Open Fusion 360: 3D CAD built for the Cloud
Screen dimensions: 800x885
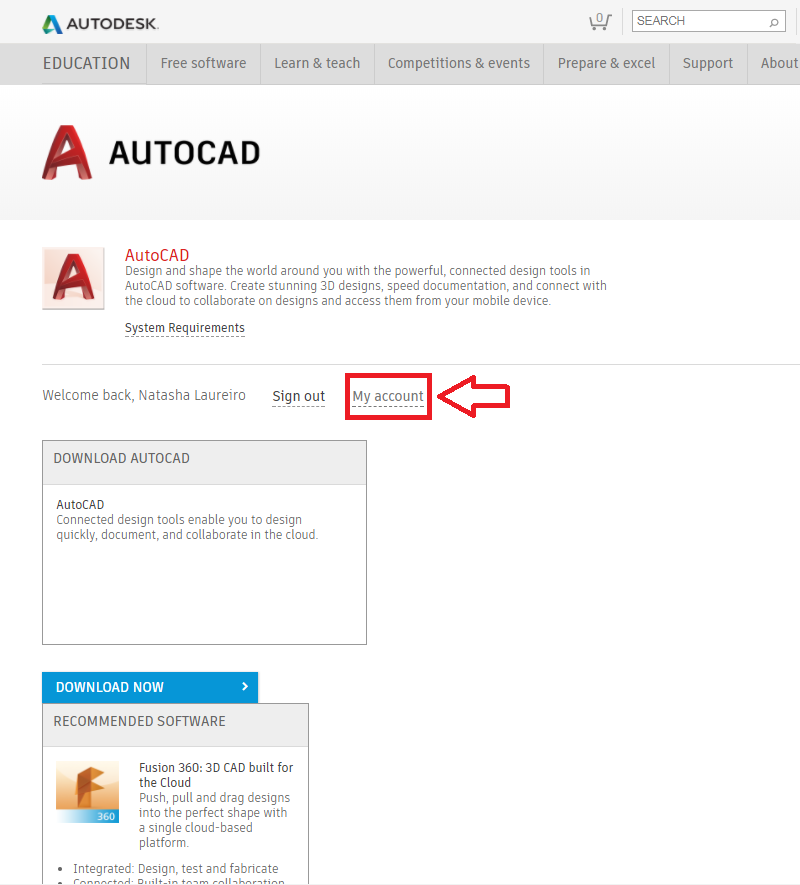pyautogui.click(x=216, y=775)
